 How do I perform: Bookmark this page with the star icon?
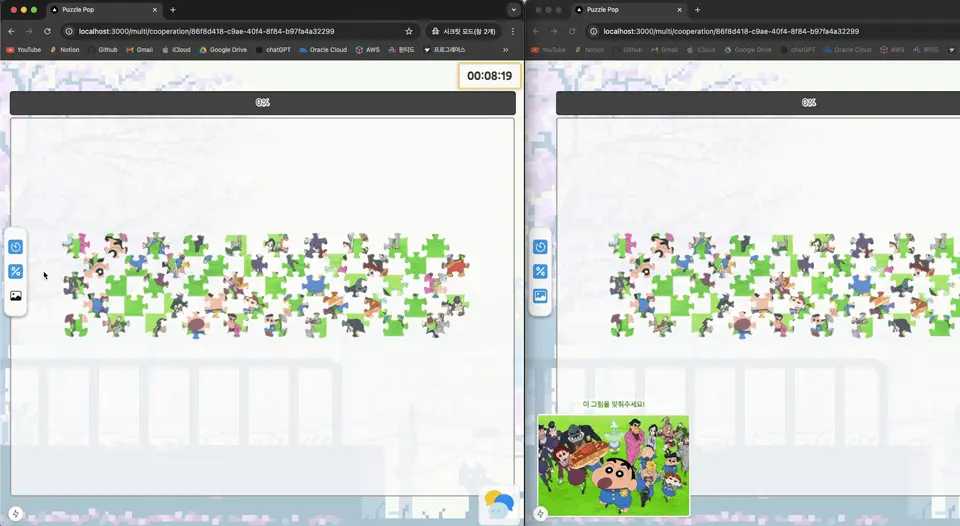pos(409,31)
